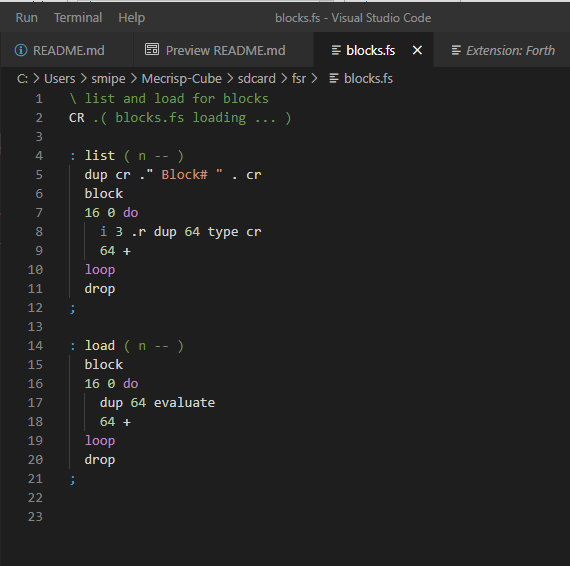Image resolution: width=570 pixels, height=566 pixels.
Task: Place cursor on the evaluate word
Action: [x=184, y=402]
